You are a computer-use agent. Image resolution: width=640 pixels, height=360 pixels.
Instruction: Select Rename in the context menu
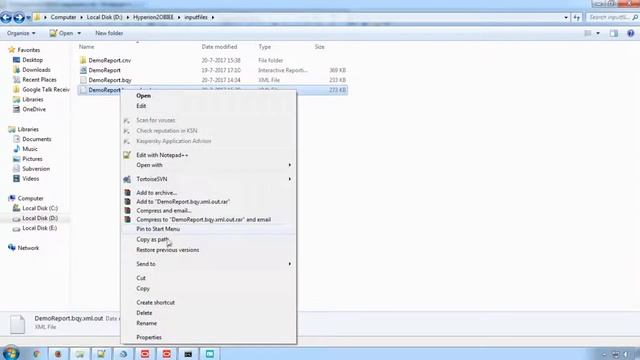pyautogui.click(x=147, y=323)
